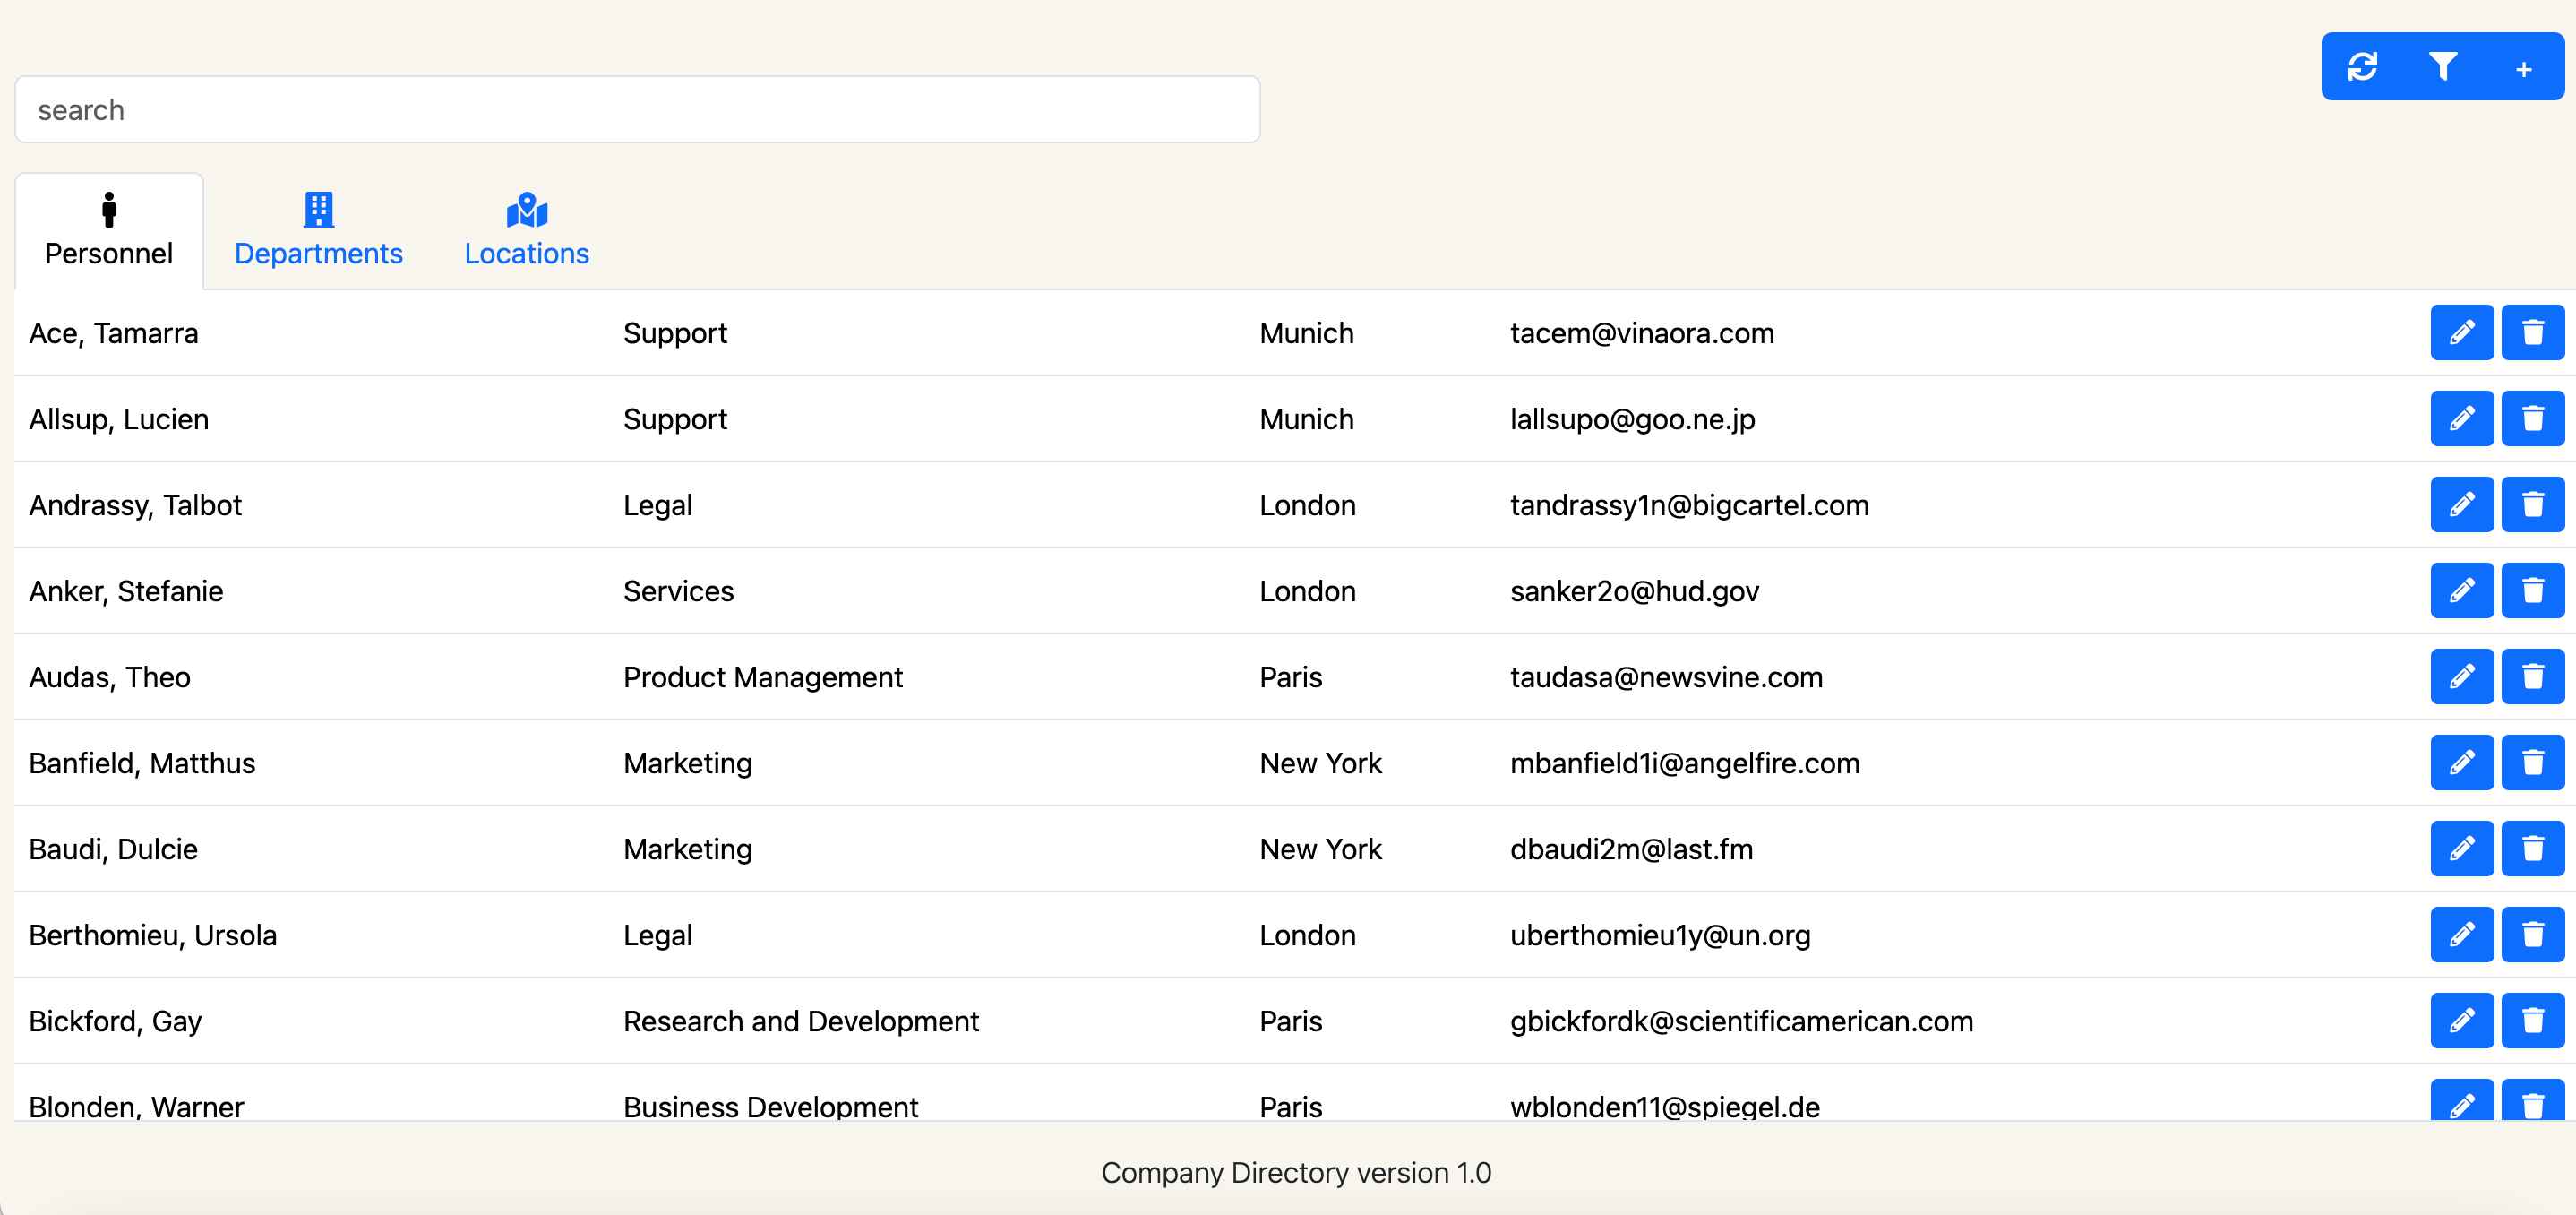Delete Bickford, Gay record
The width and height of the screenshot is (2576, 1215).
tap(2532, 1020)
